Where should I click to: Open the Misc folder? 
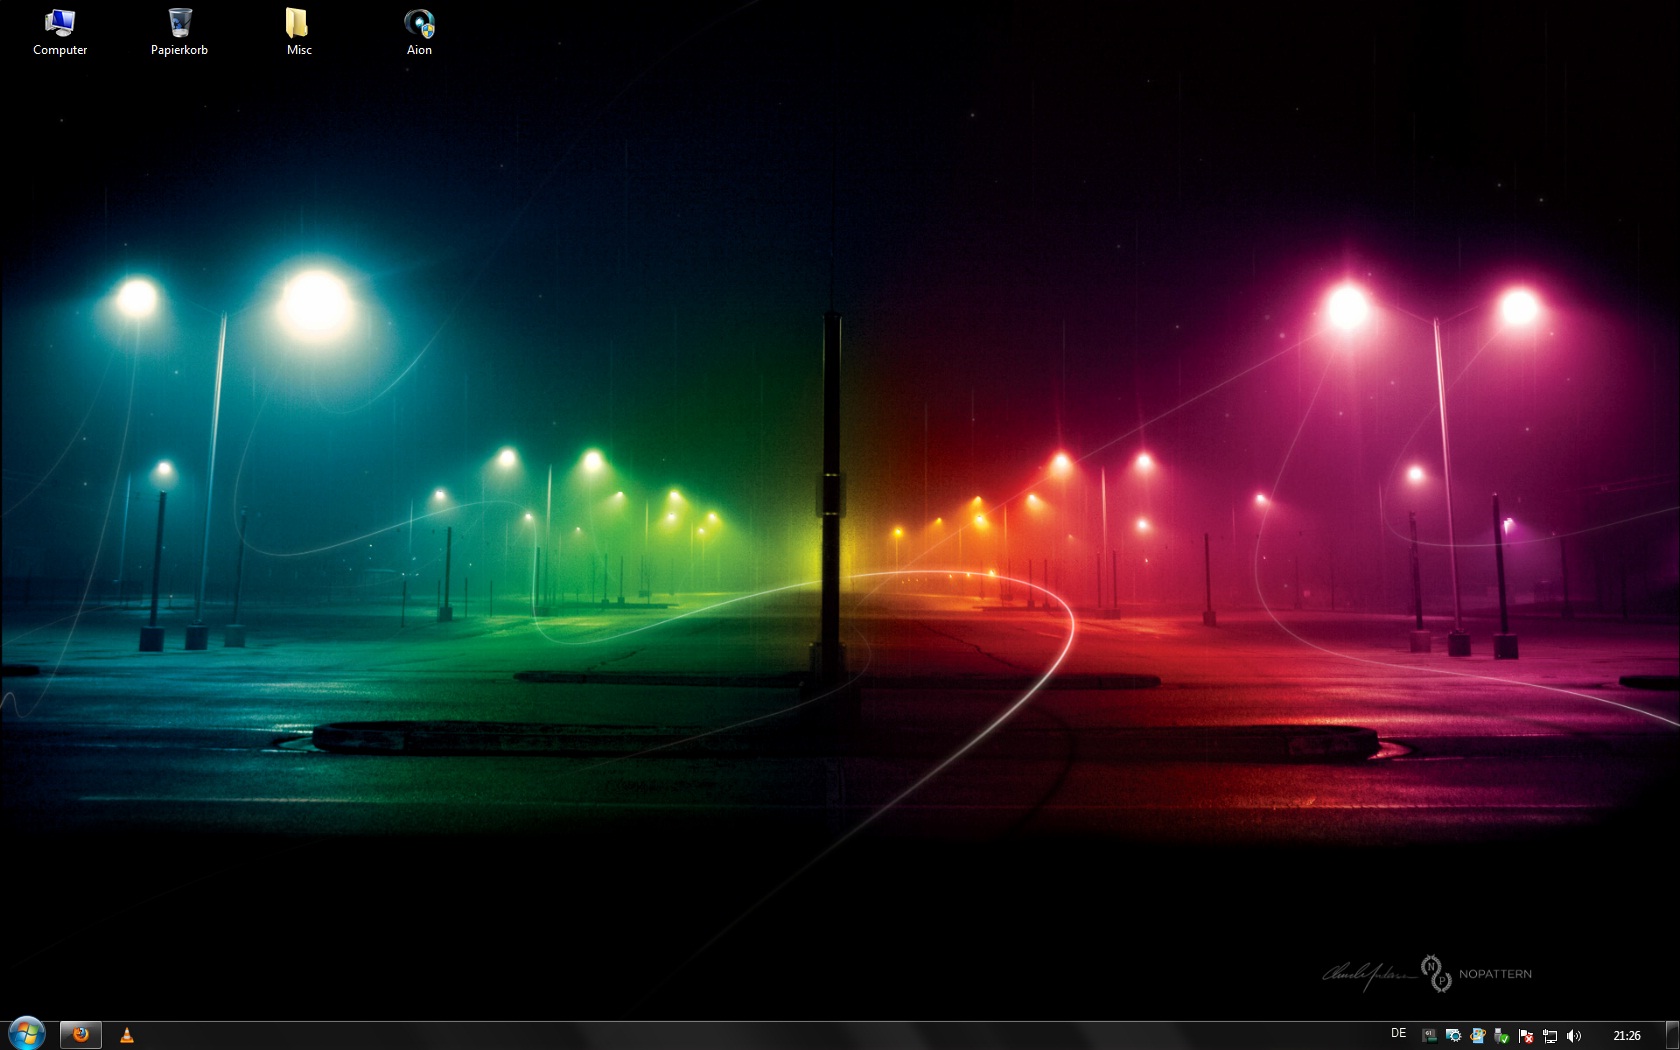click(x=298, y=32)
